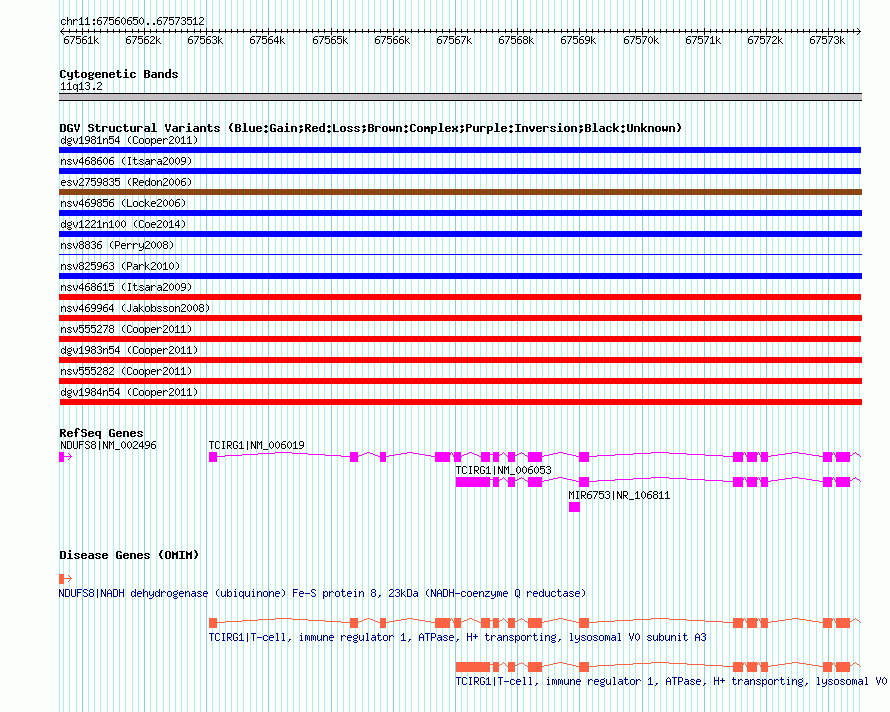Click the dgv1983n54 (Cooper2011) variant label
Image resolution: width=890 pixels, height=712 pixels.
(x=129, y=350)
